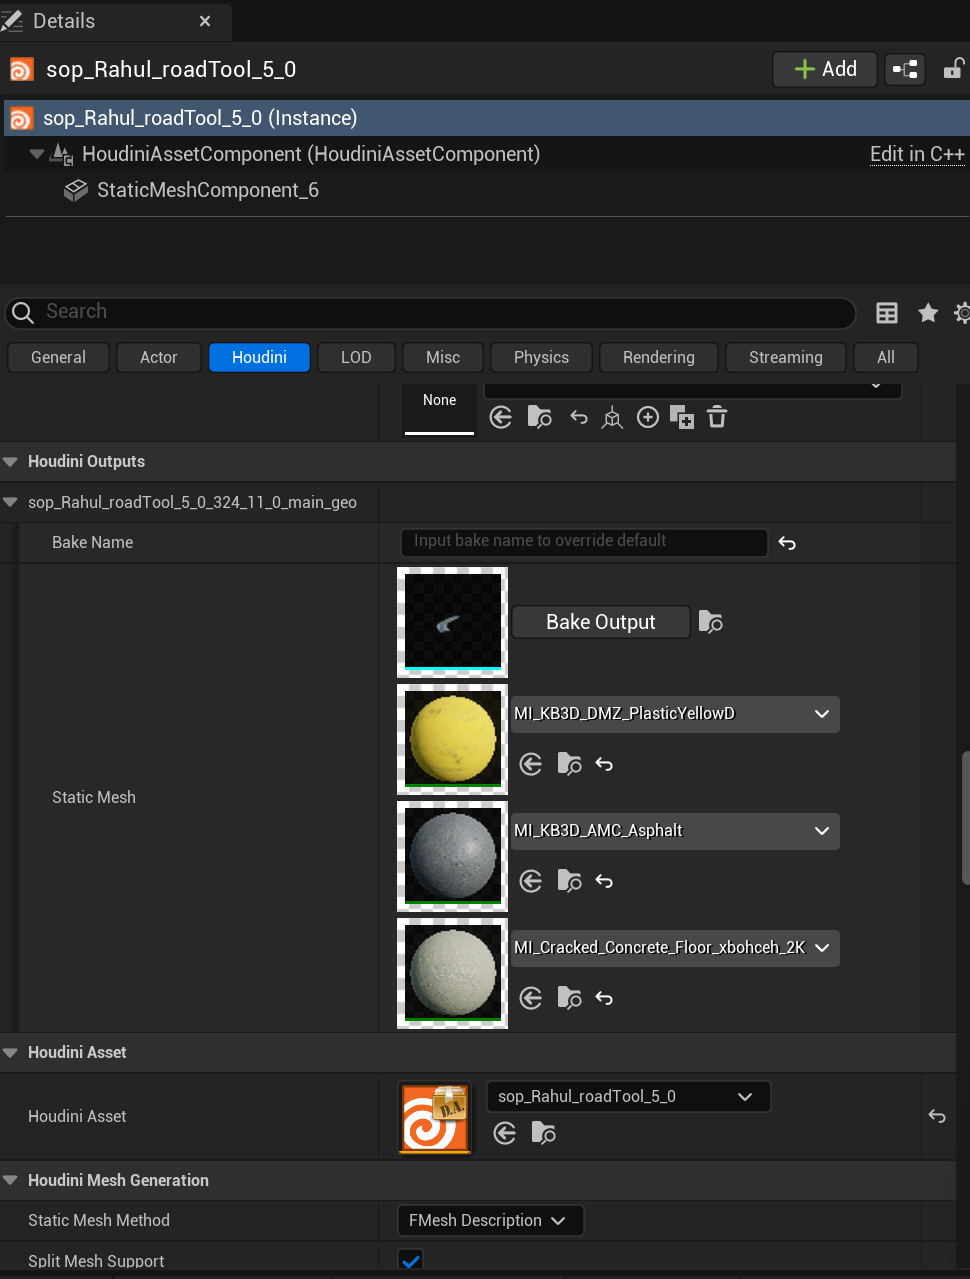Pick an actor using the actor picker icon
Image resolution: width=970 pixels, height=1279 pixels.
coord(612,417)
